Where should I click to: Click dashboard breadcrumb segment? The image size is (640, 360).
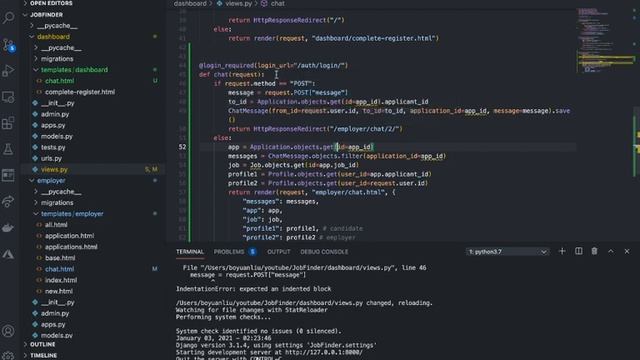click(x=190, y=4)
